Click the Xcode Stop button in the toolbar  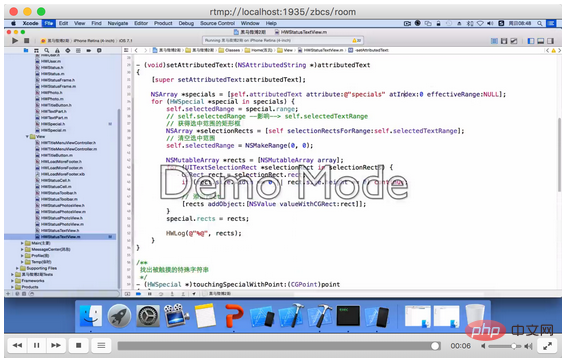[27, 41]
